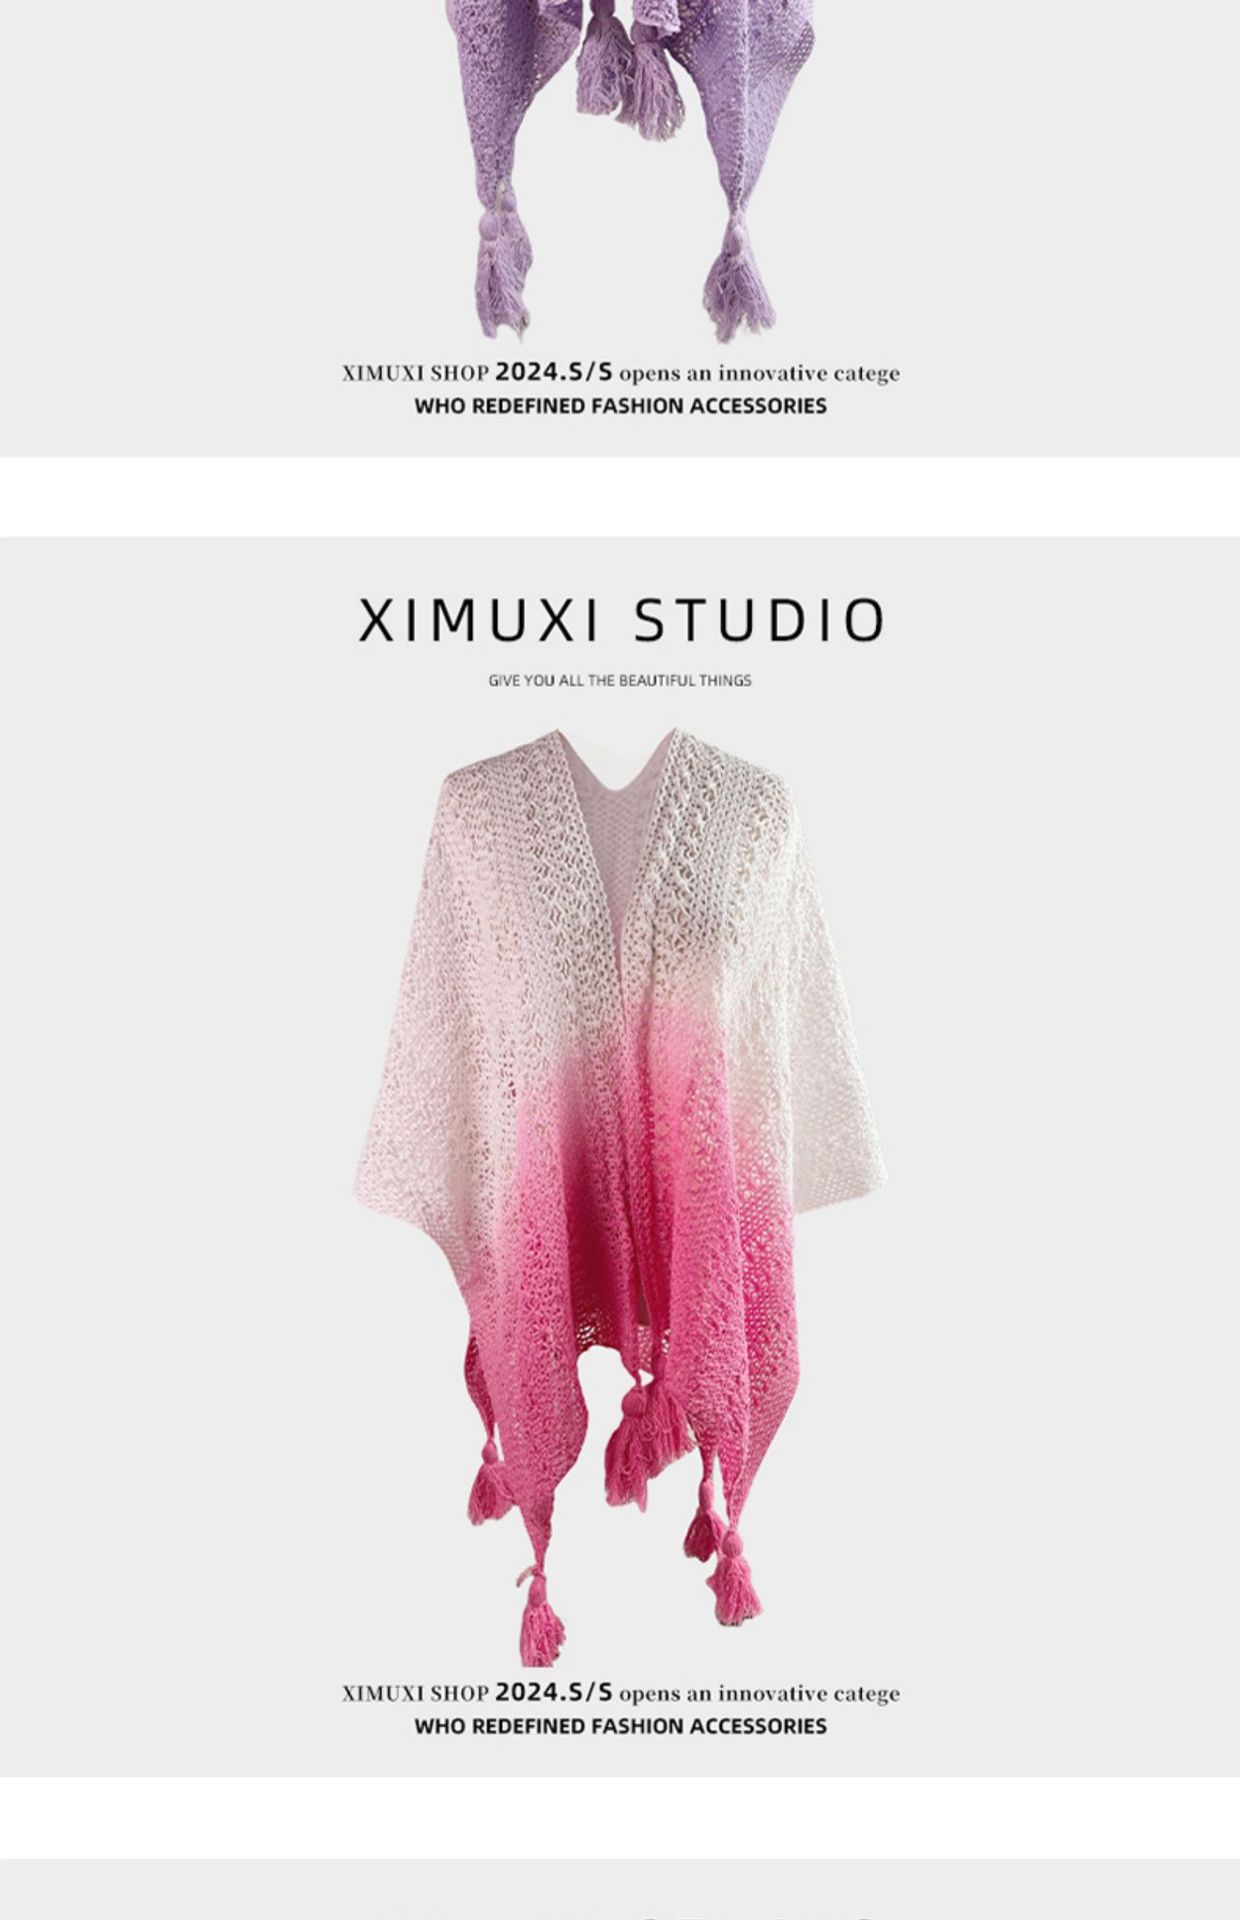Screen dimensions: 1240x1920
Task: Click WHO REDEFINED FASHION ACCESSORIES below pink shawl
Action: pyautogui.click(x=620, y=1726)
